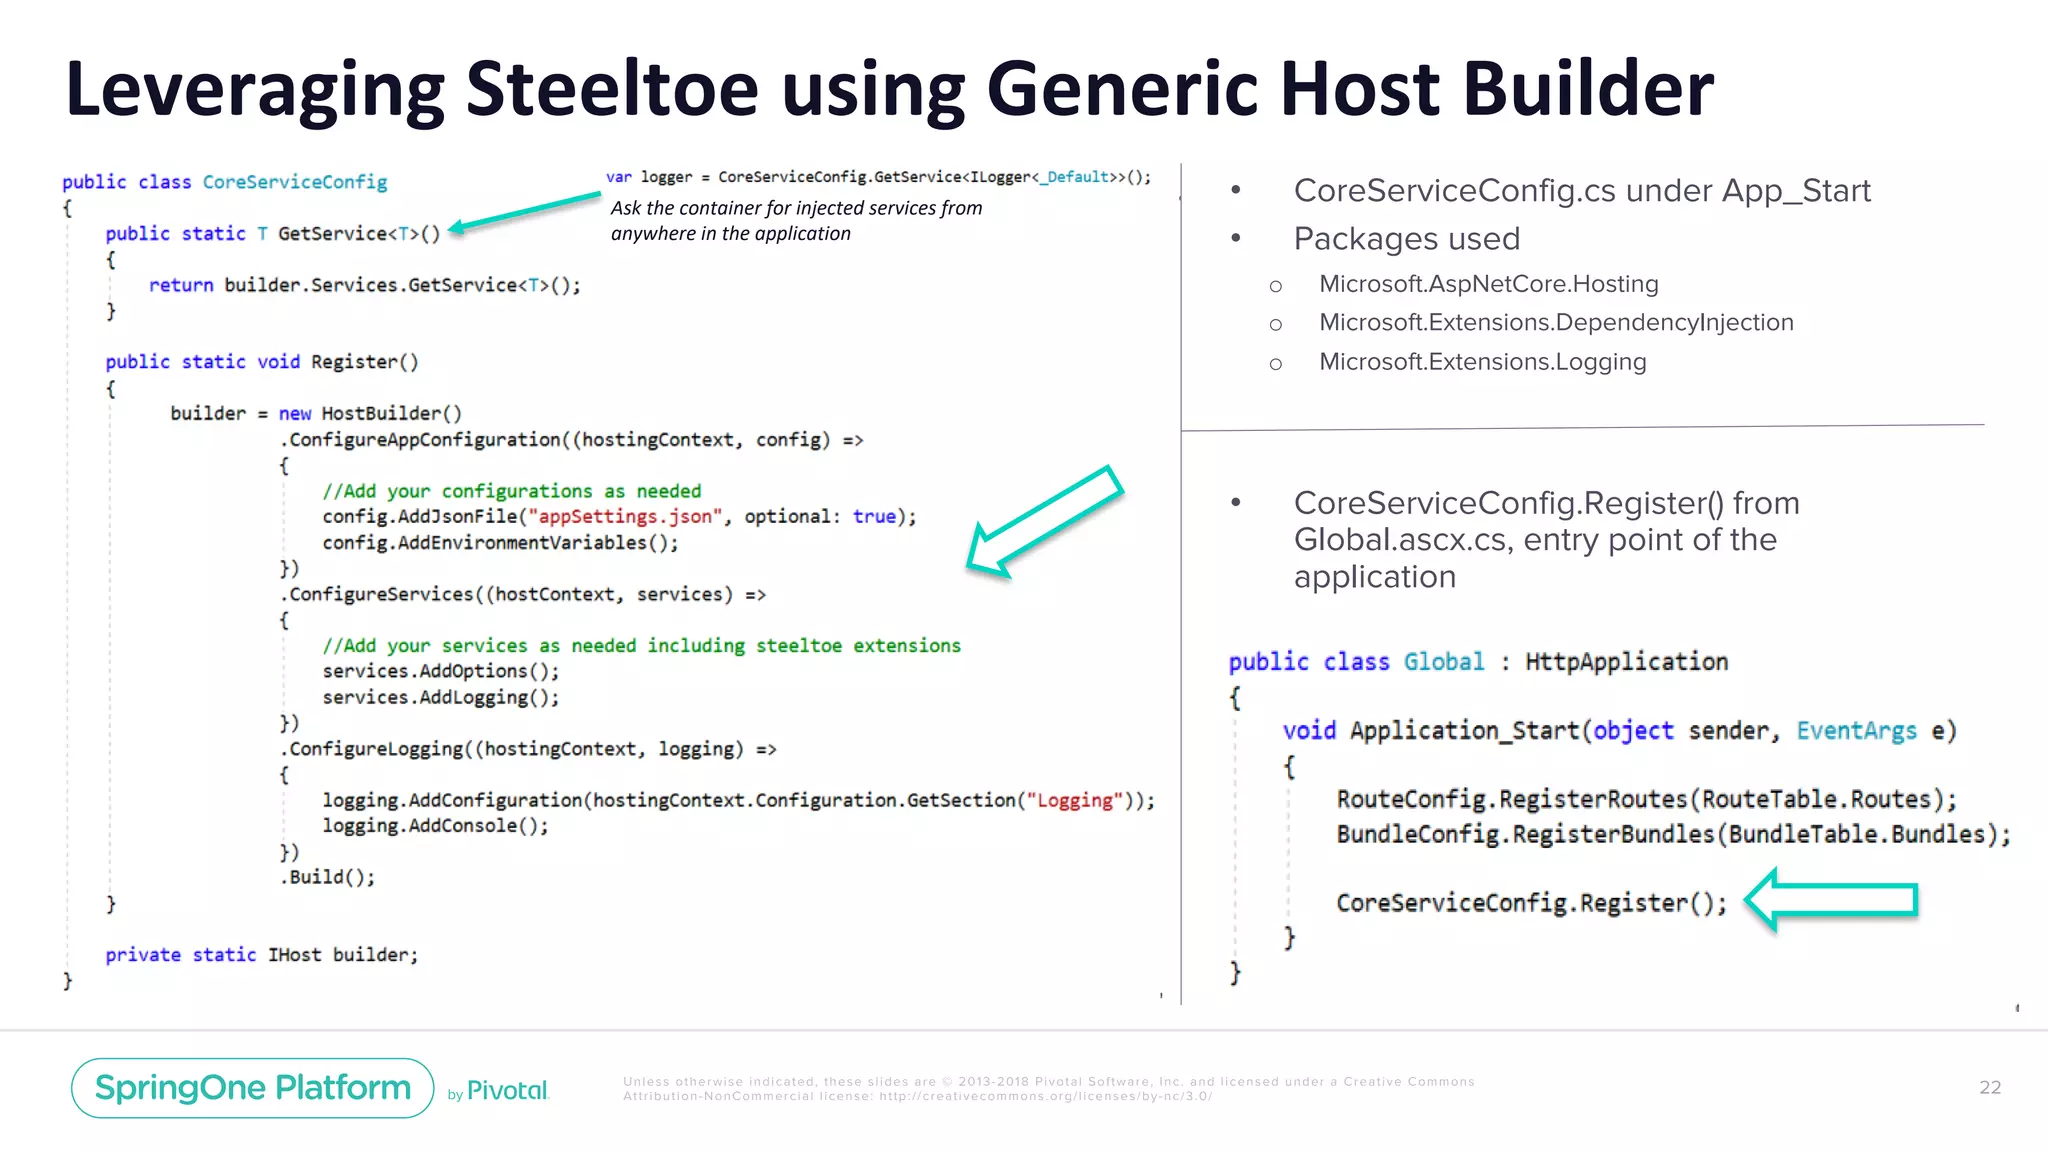The height and width of the screenshot is (1152, 2048).
Task: Click the Pivotal logo in the footer
Action: click(507, 1091)
